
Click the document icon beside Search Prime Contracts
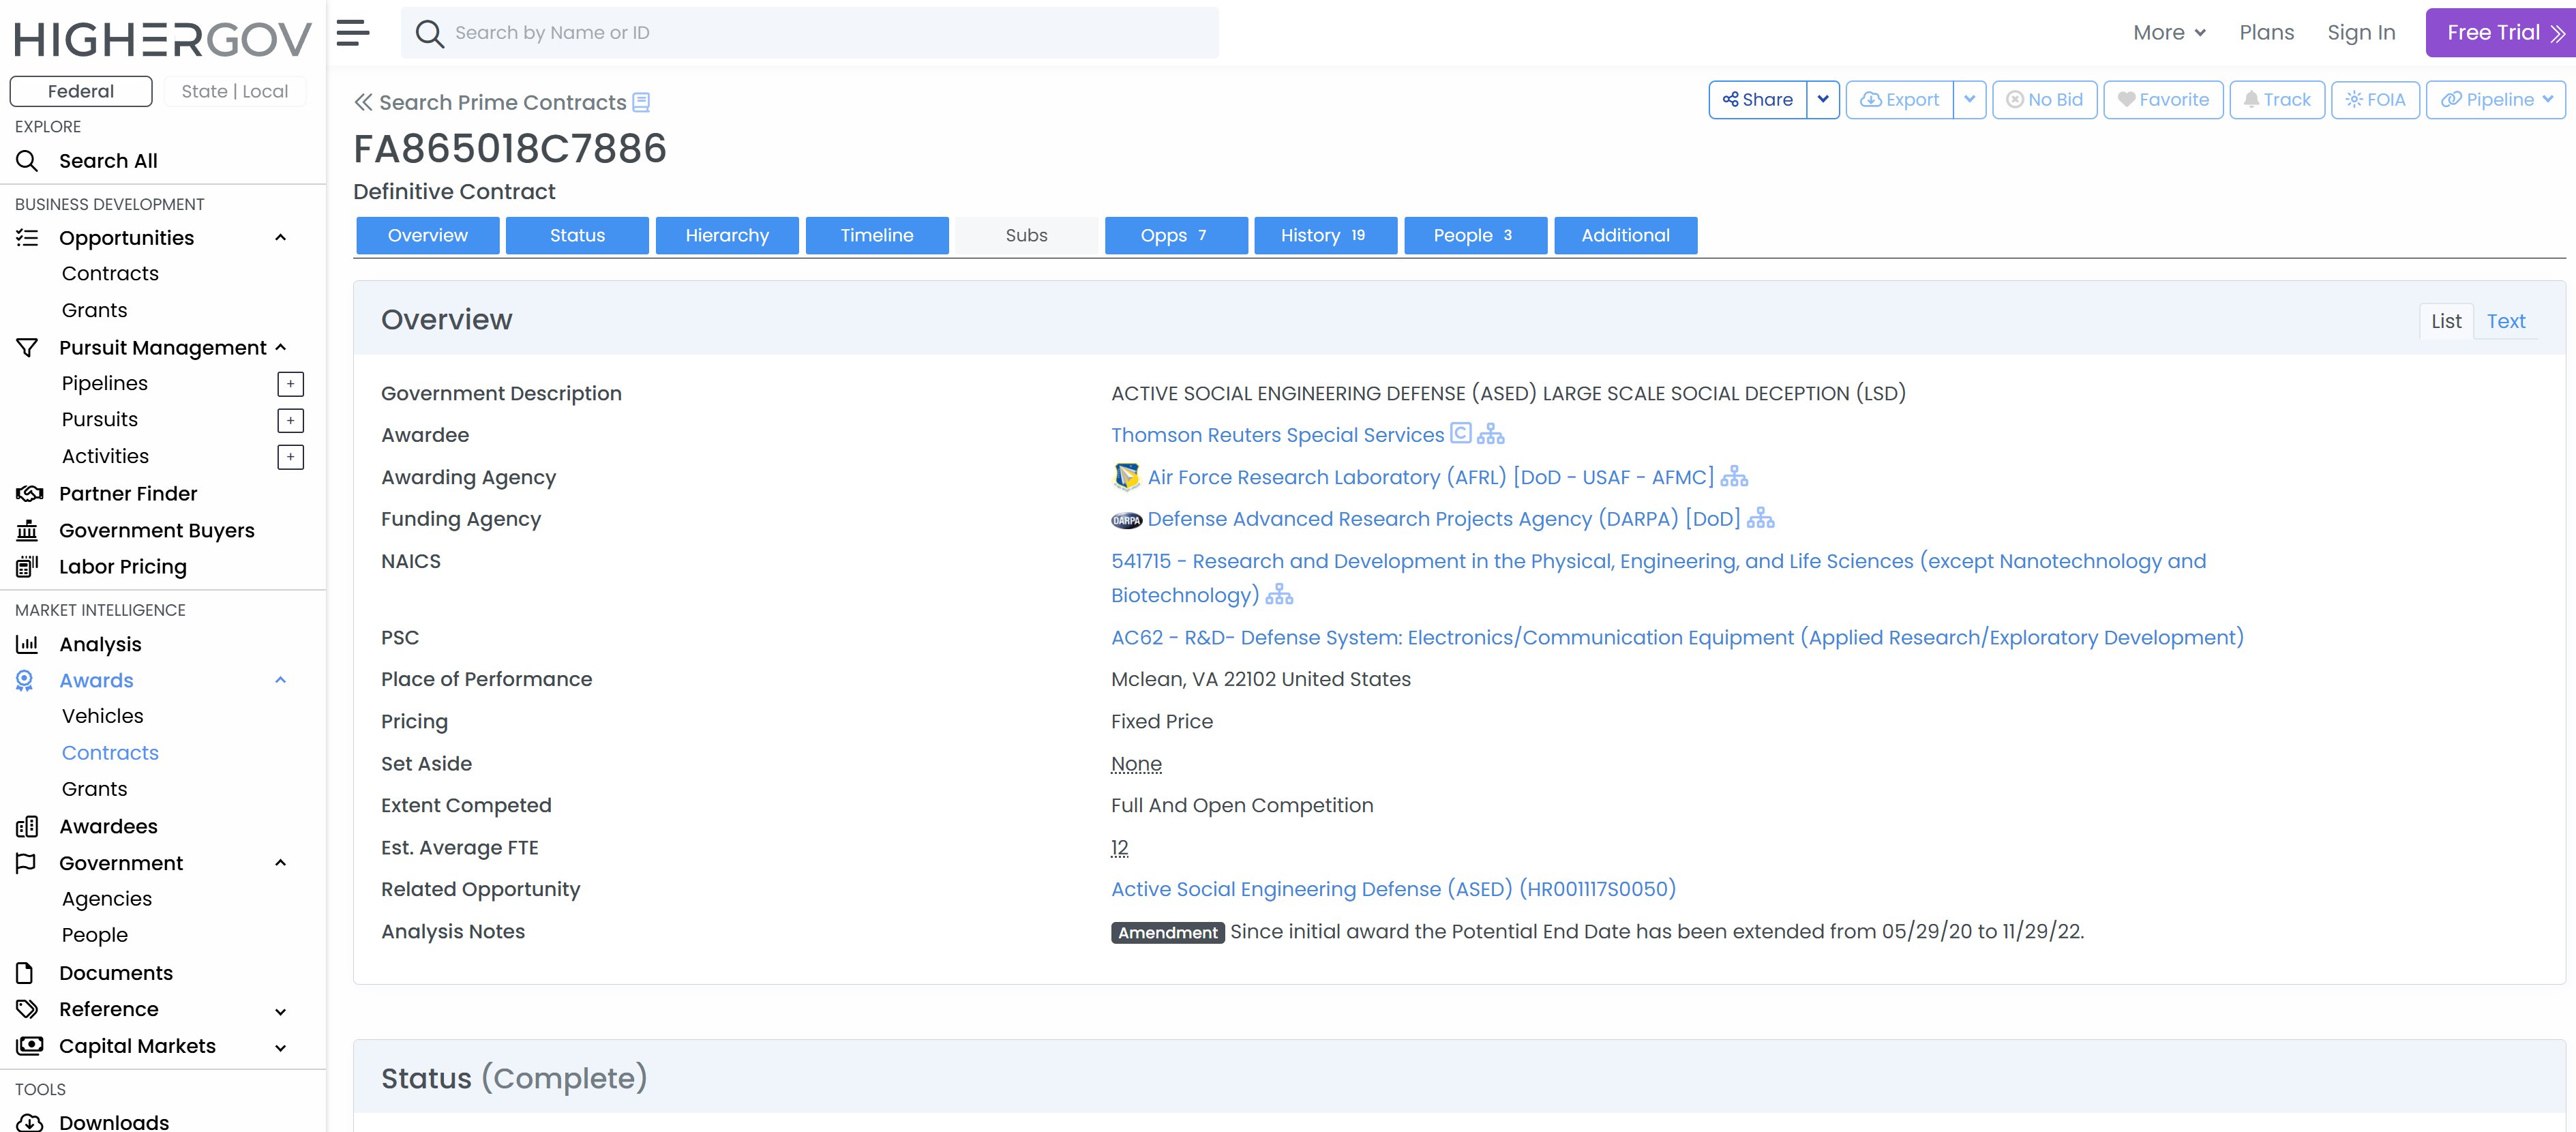click(x=641, y=102)
